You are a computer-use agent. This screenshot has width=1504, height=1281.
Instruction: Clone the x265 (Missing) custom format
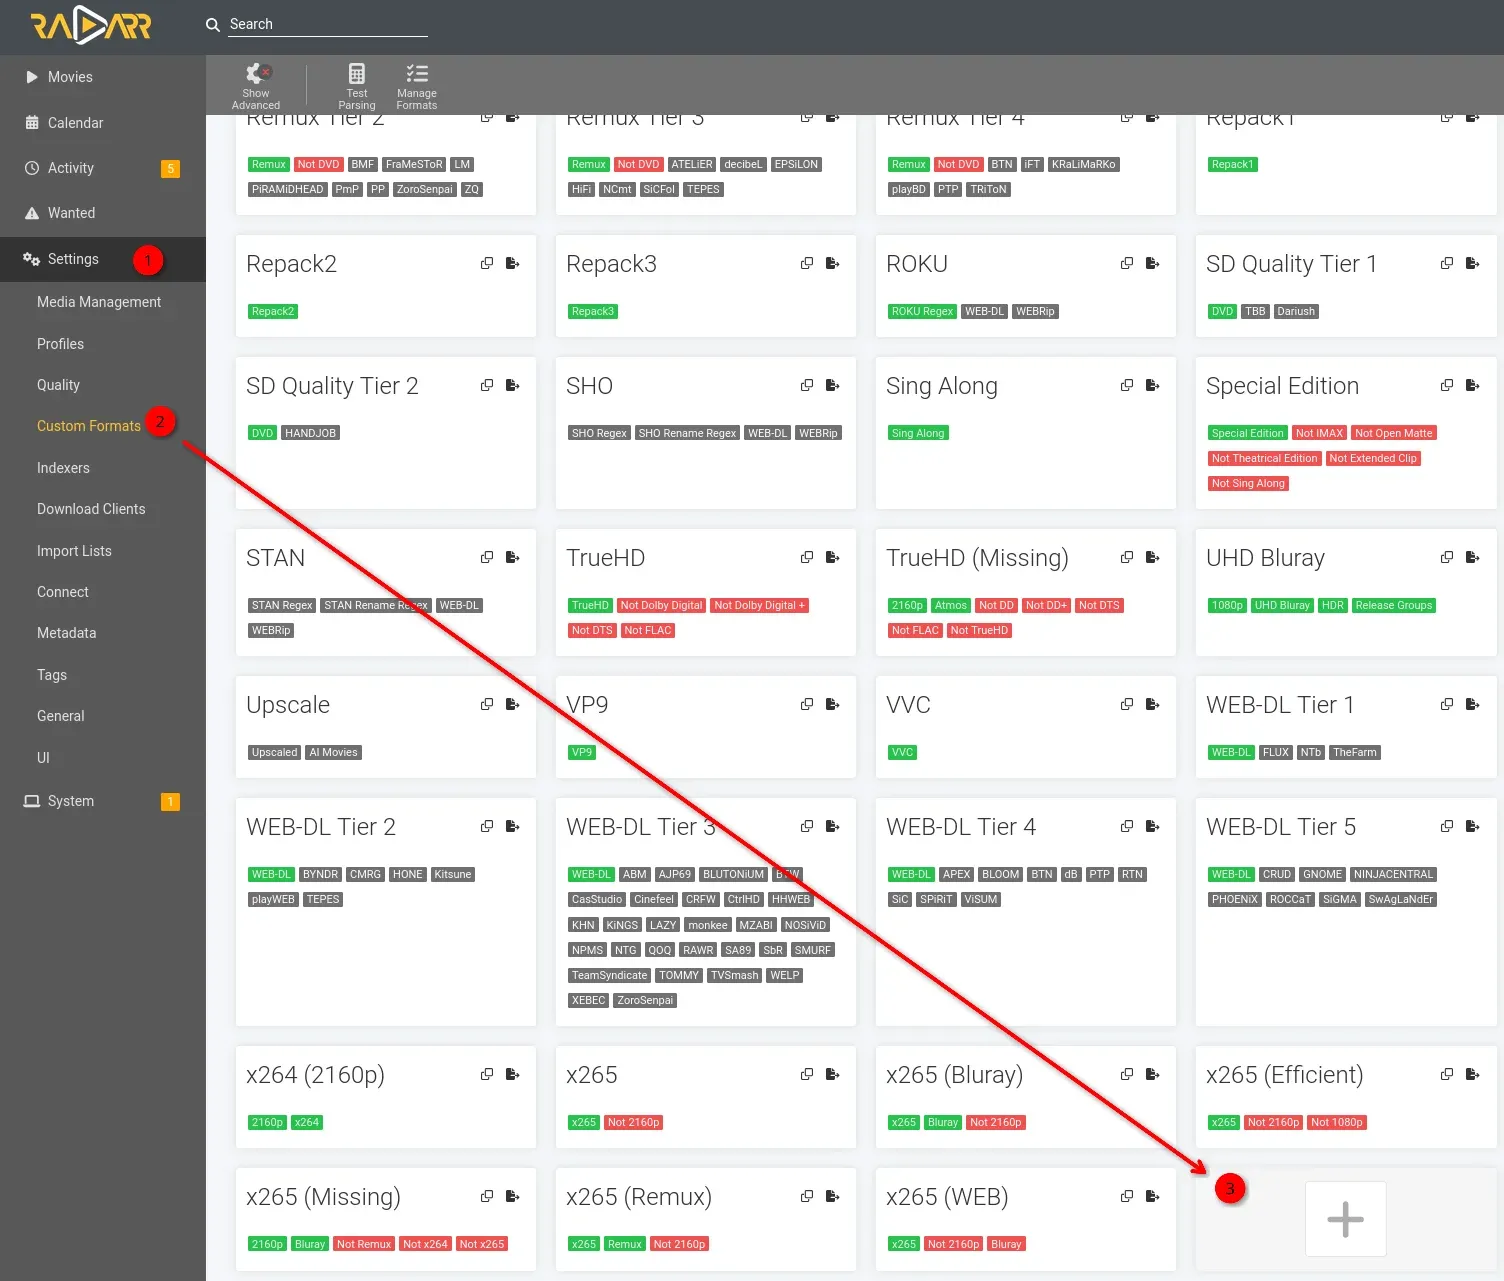[x=487, y=1196]
